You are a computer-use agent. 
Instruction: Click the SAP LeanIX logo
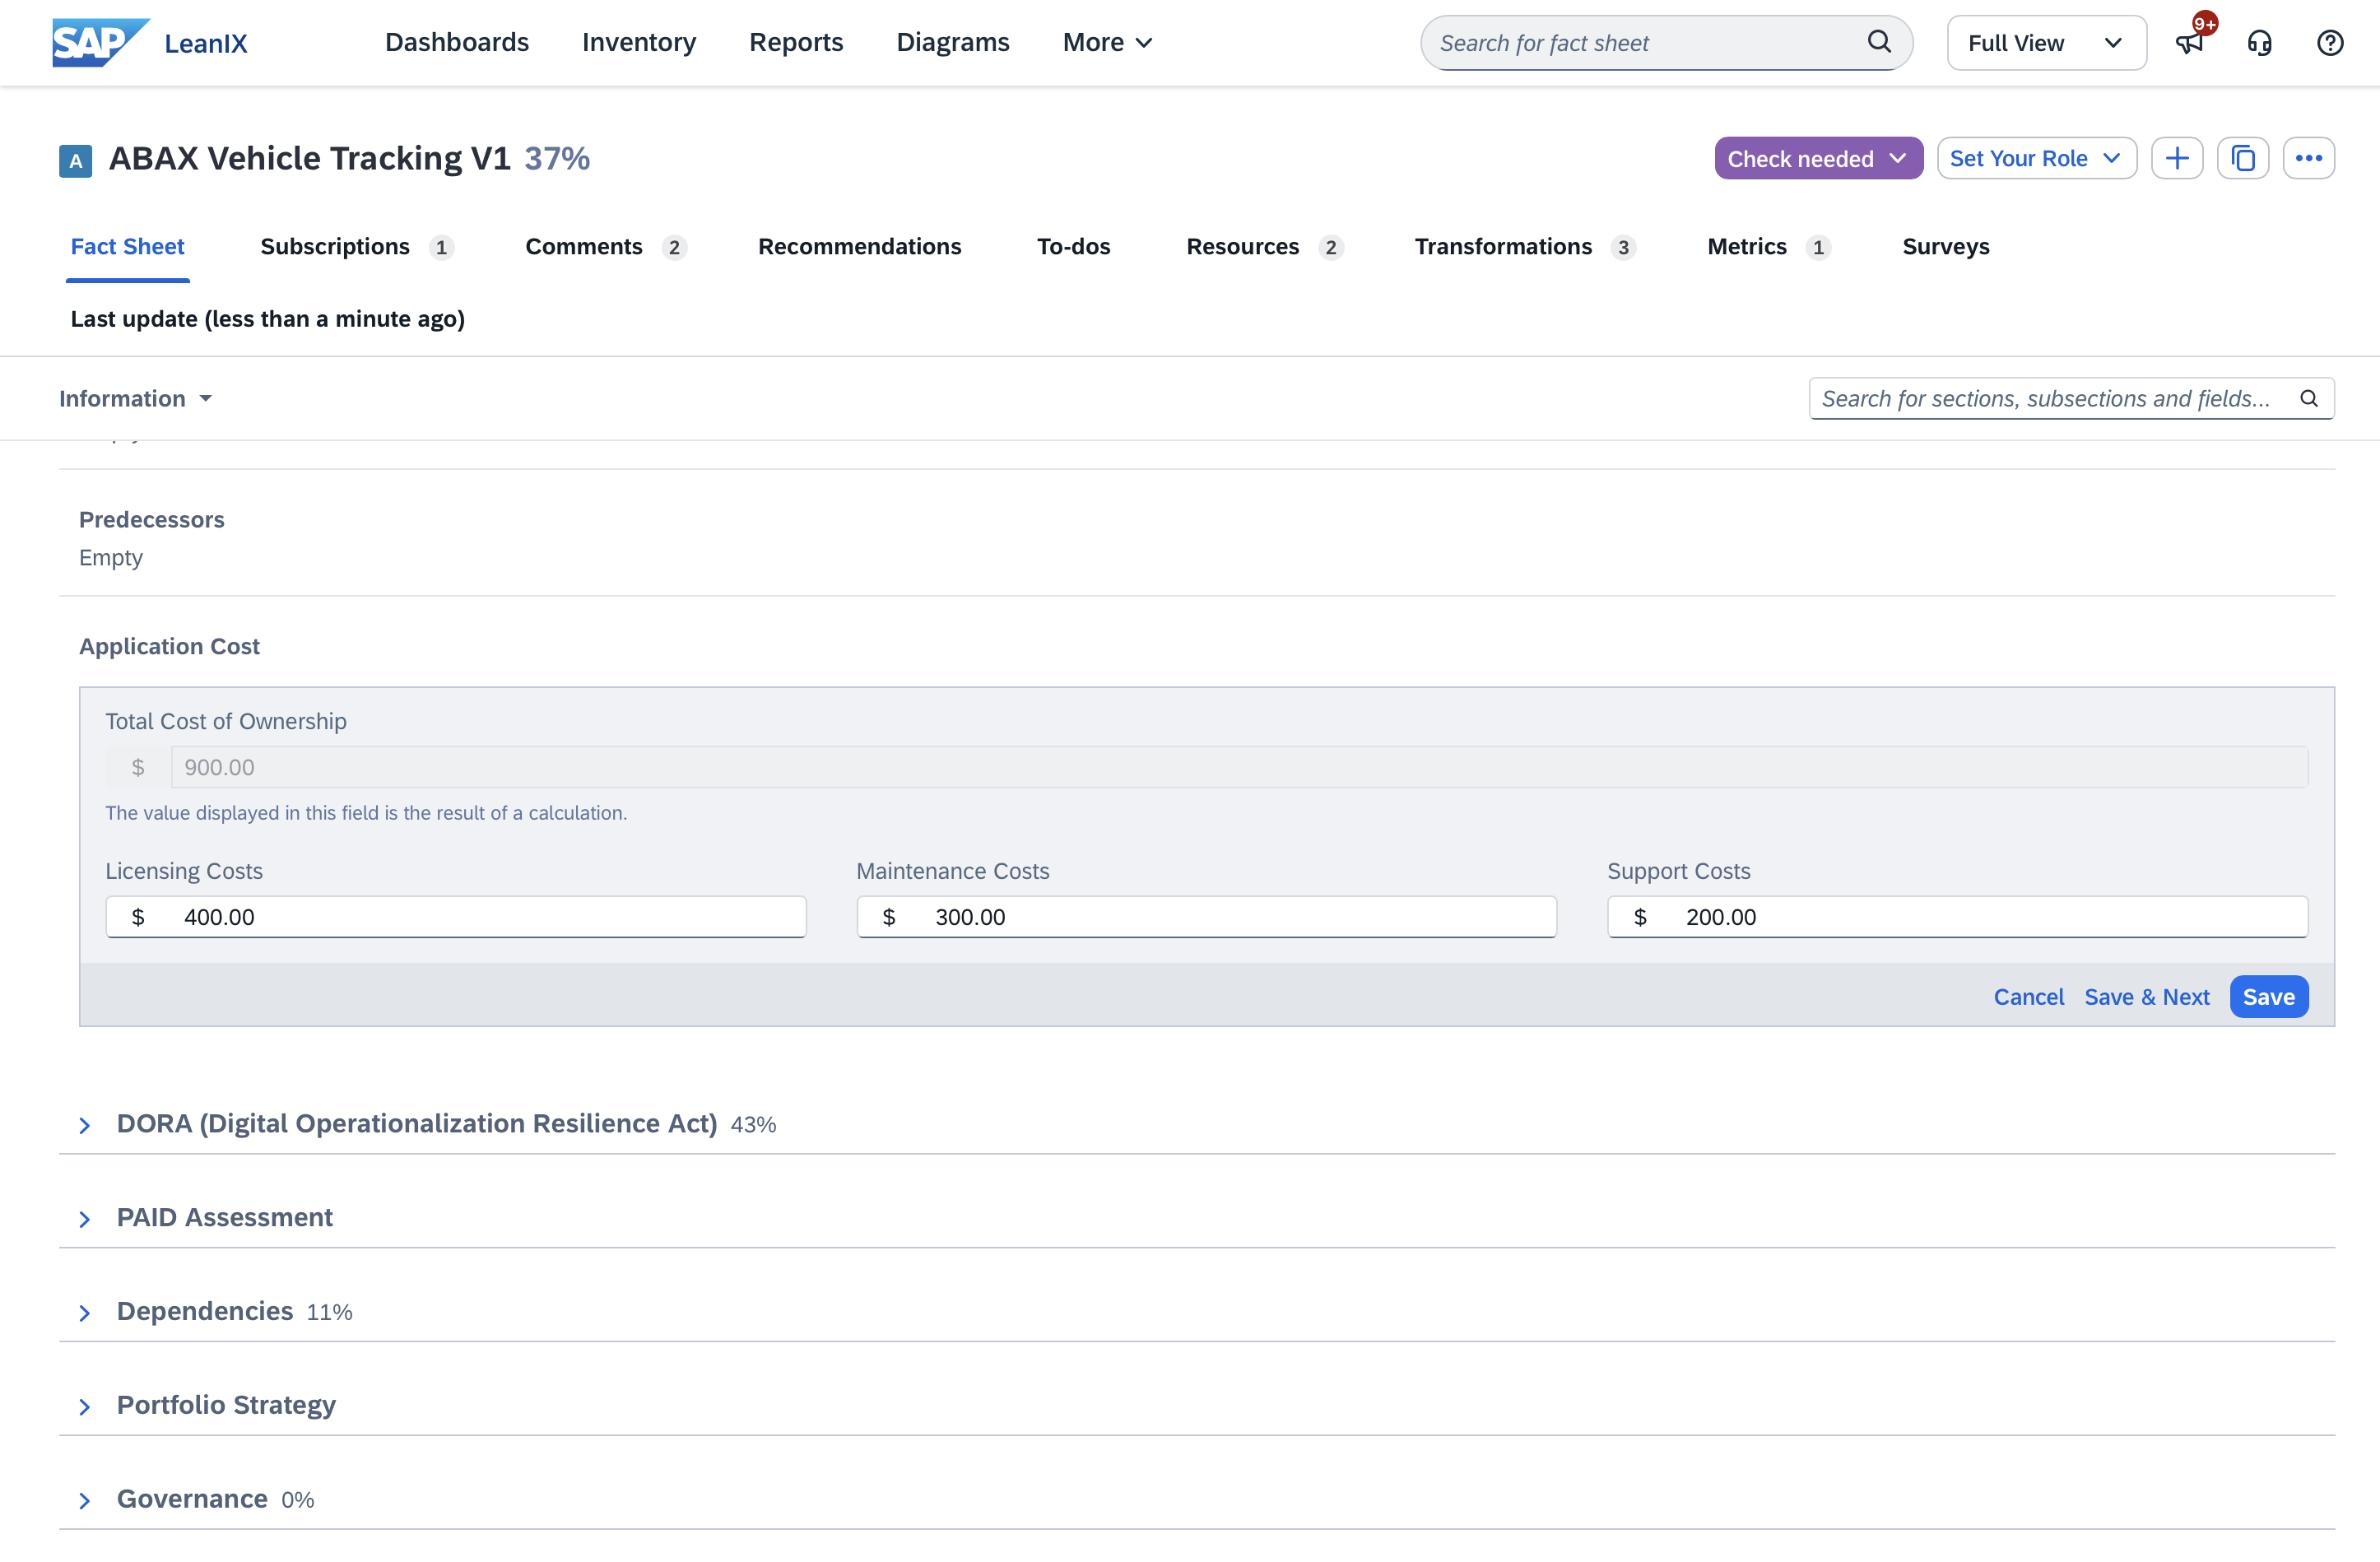150,42
